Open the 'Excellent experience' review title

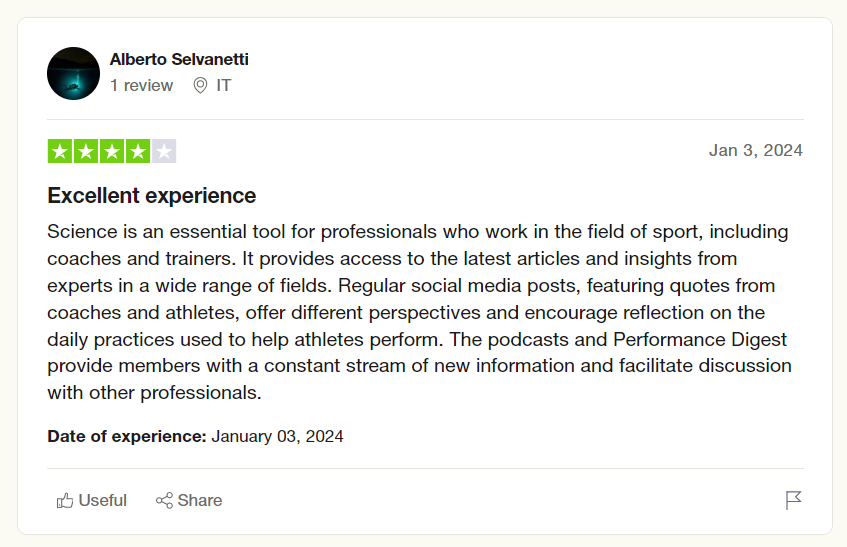[x=152, y=195]
